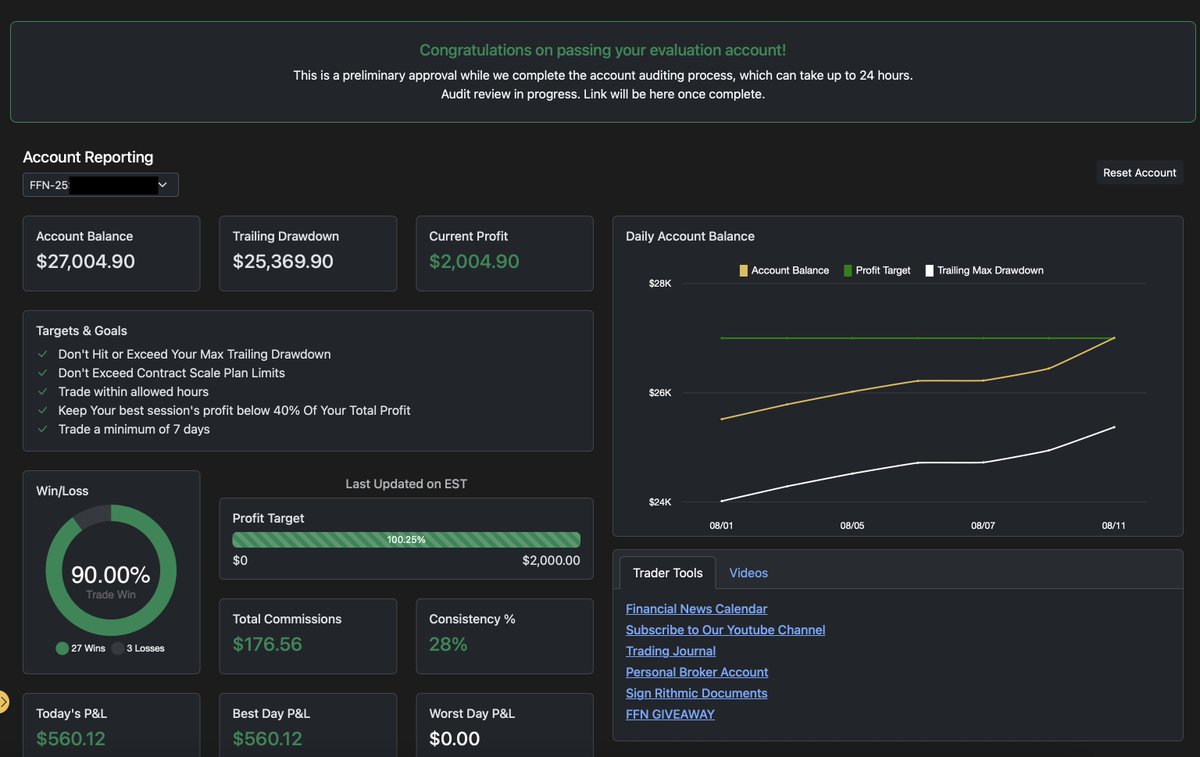
Task: Click the gray dot indicating 3 Losses
Action: 120,648
